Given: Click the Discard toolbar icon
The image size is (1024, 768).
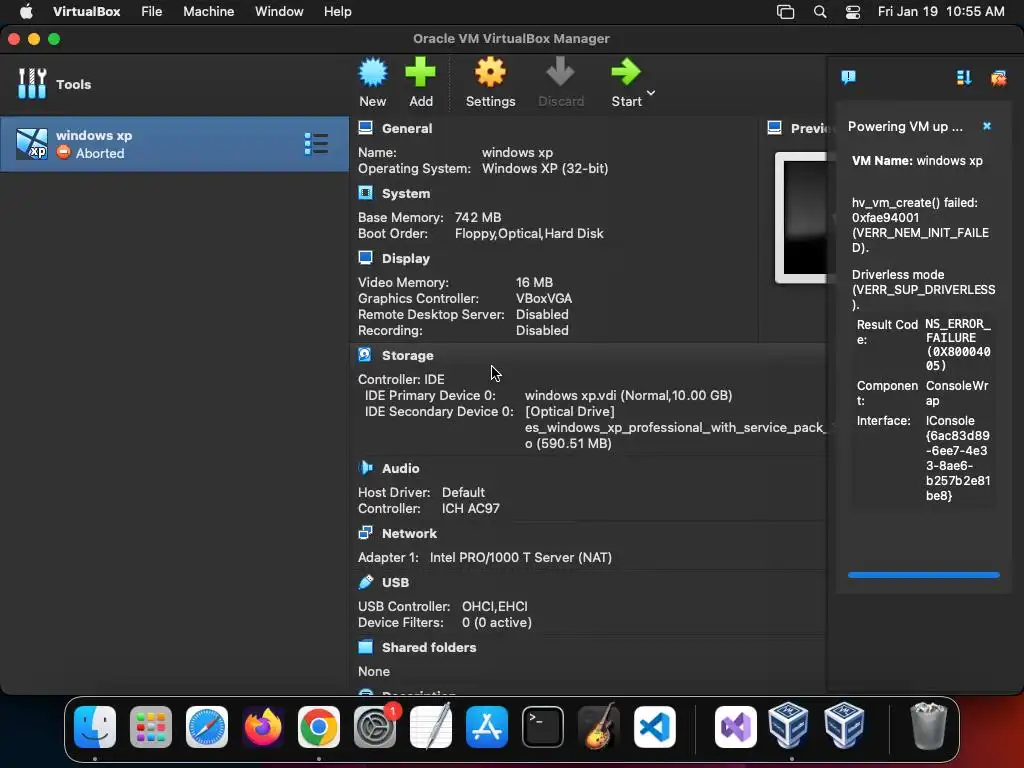Looking at the screenshot, I should tap(560, 72).
